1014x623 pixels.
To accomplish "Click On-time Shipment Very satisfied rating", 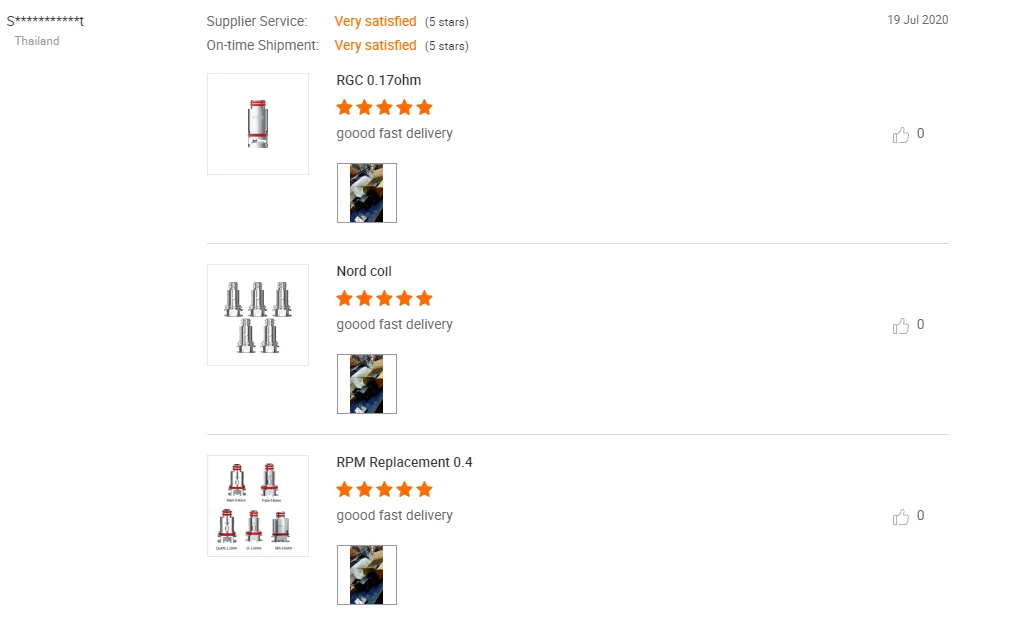I will [375, 45].
